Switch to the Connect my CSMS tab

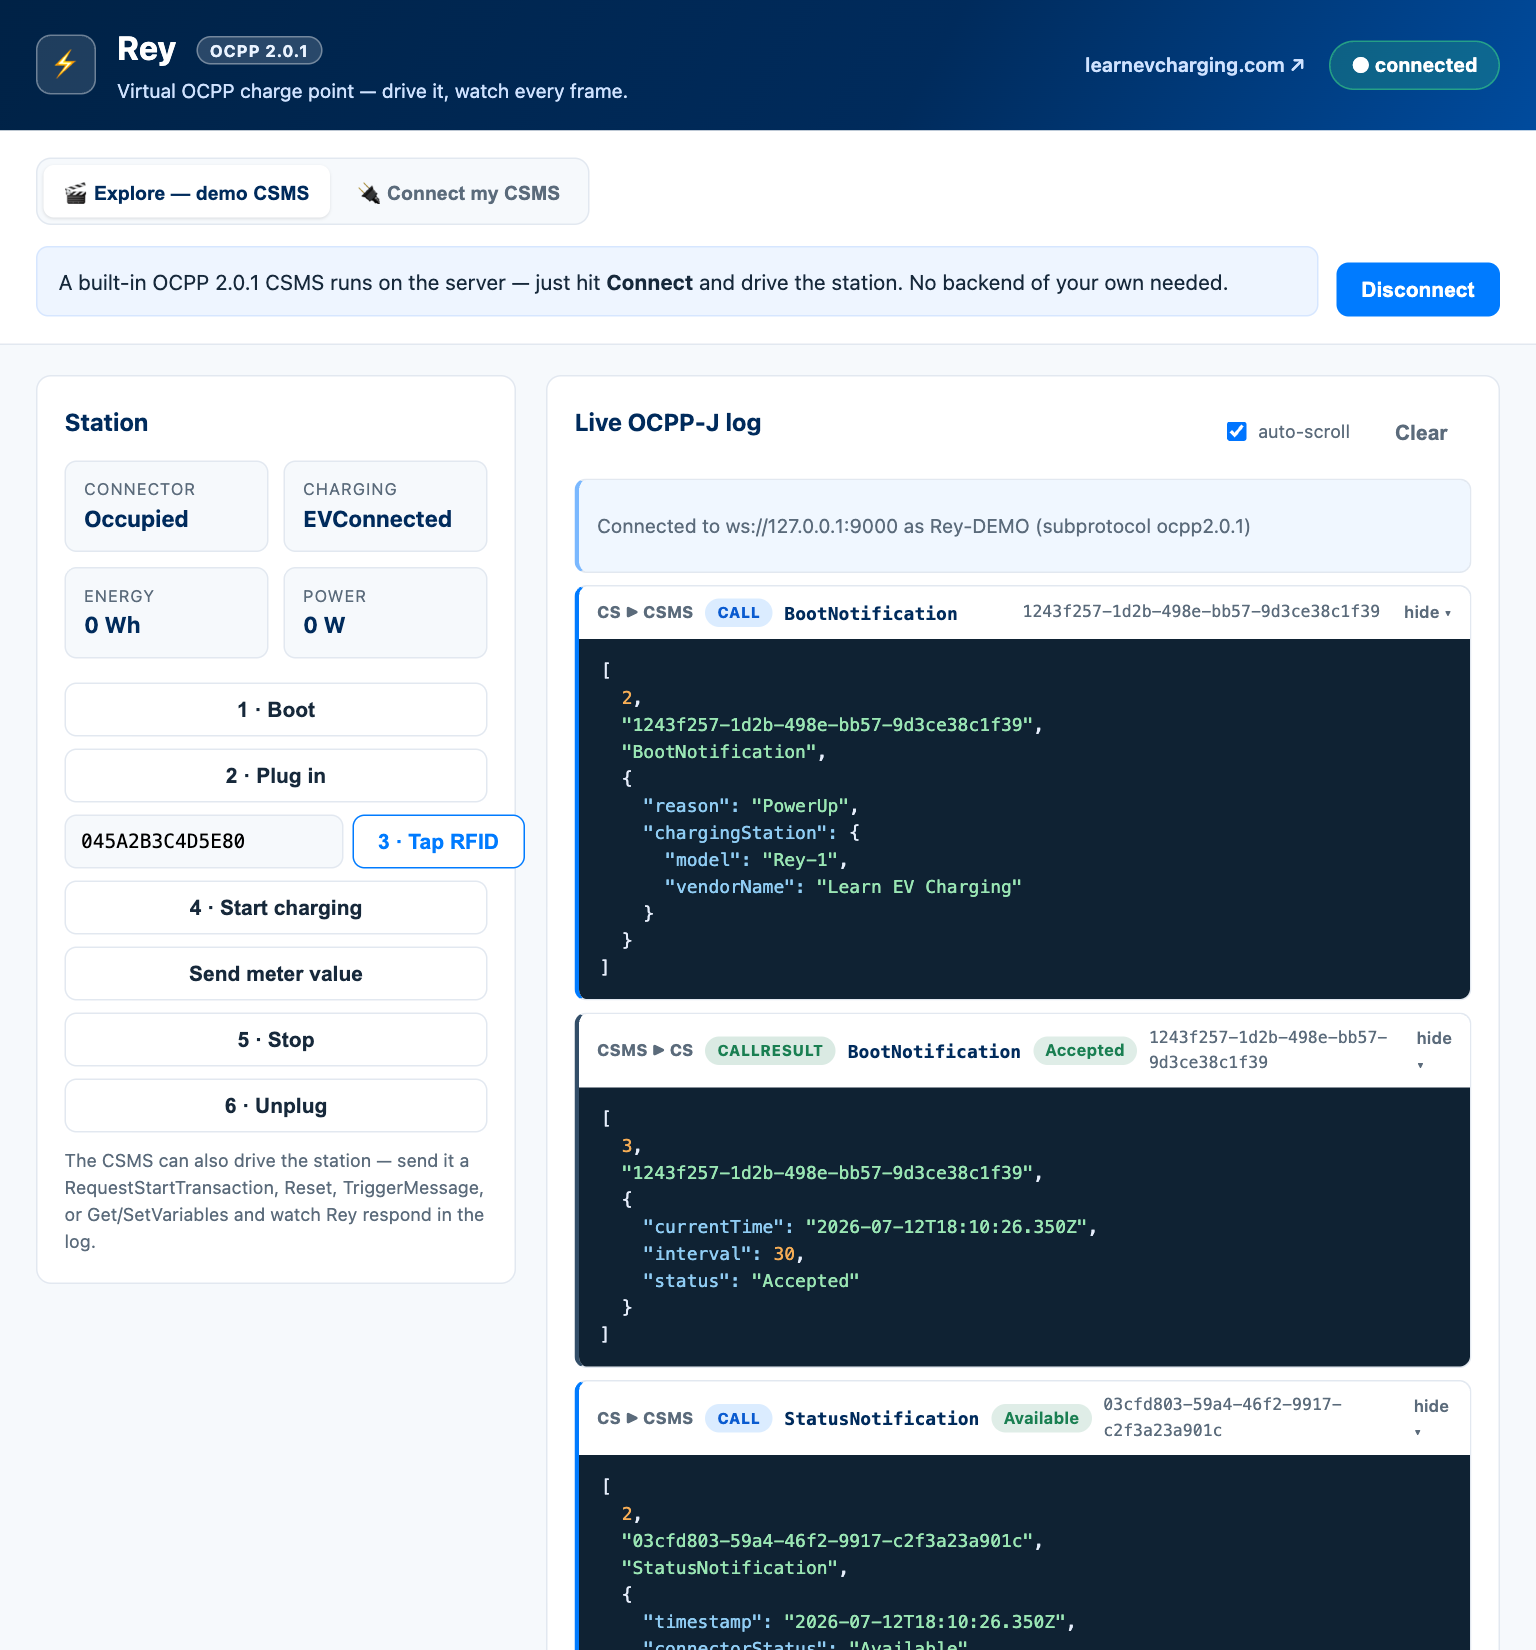[x=459, y=193]
